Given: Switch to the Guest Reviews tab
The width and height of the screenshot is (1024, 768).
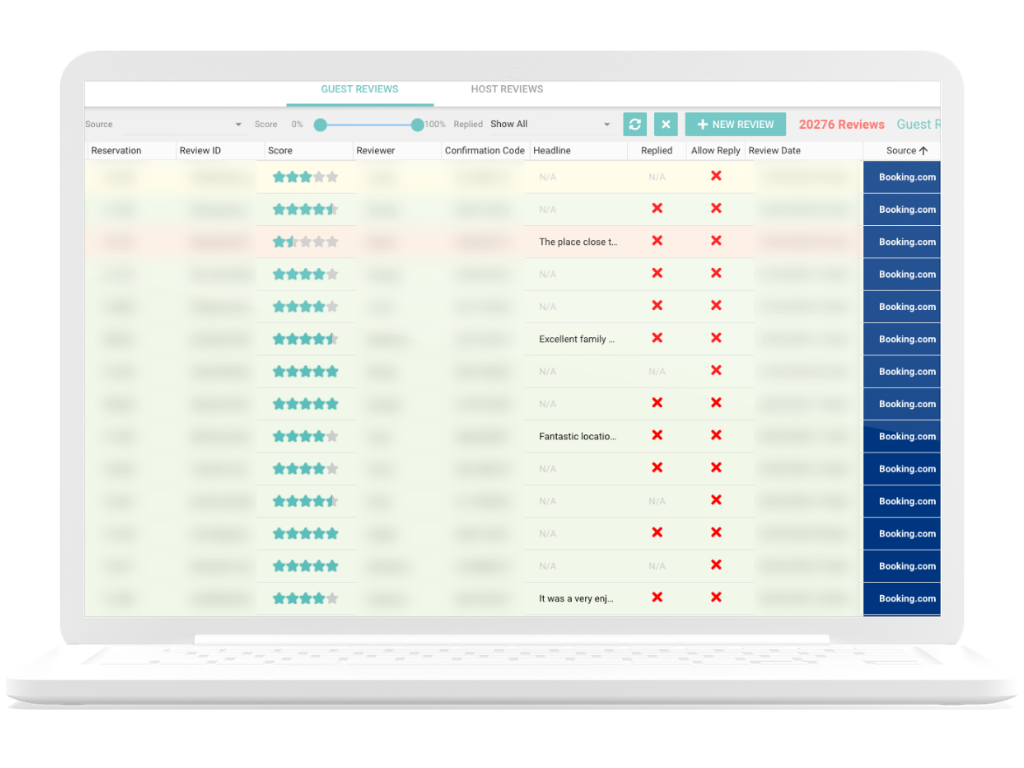Looking at the screenshot, I should coord(359,89).
